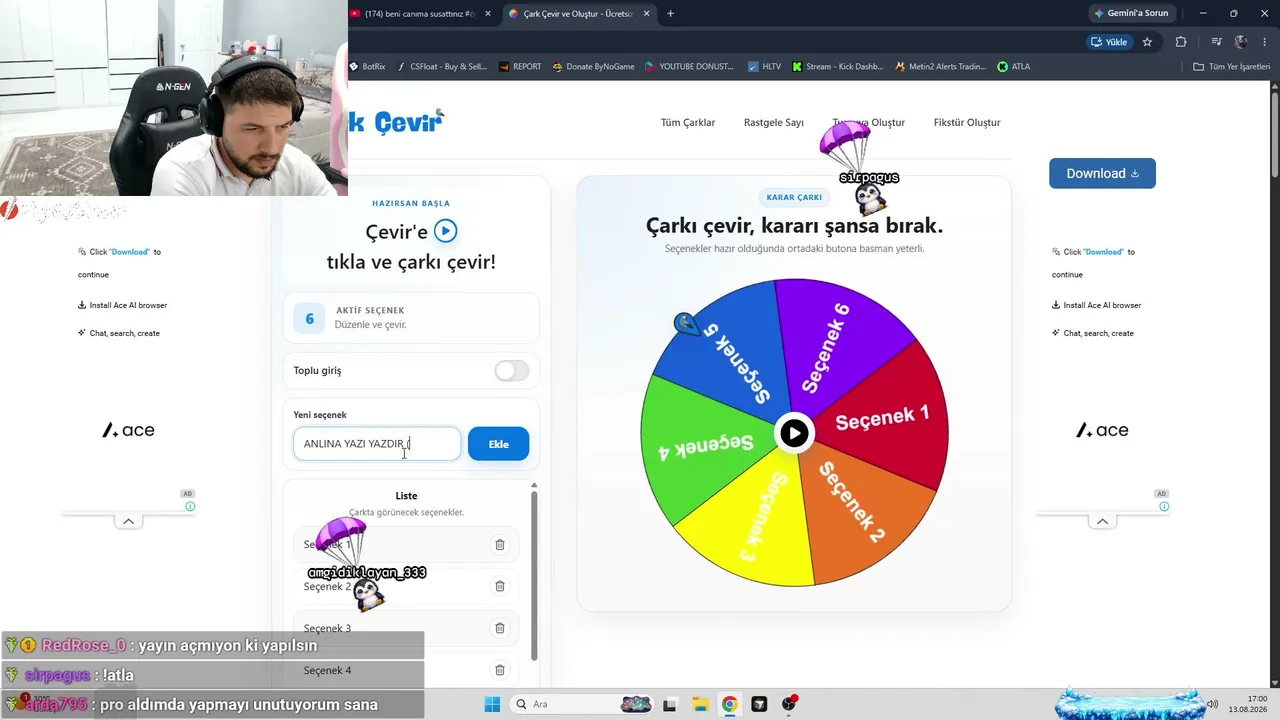Click the left ad info icon
This screenshot has width=1280, height=720.
point(190,507)
